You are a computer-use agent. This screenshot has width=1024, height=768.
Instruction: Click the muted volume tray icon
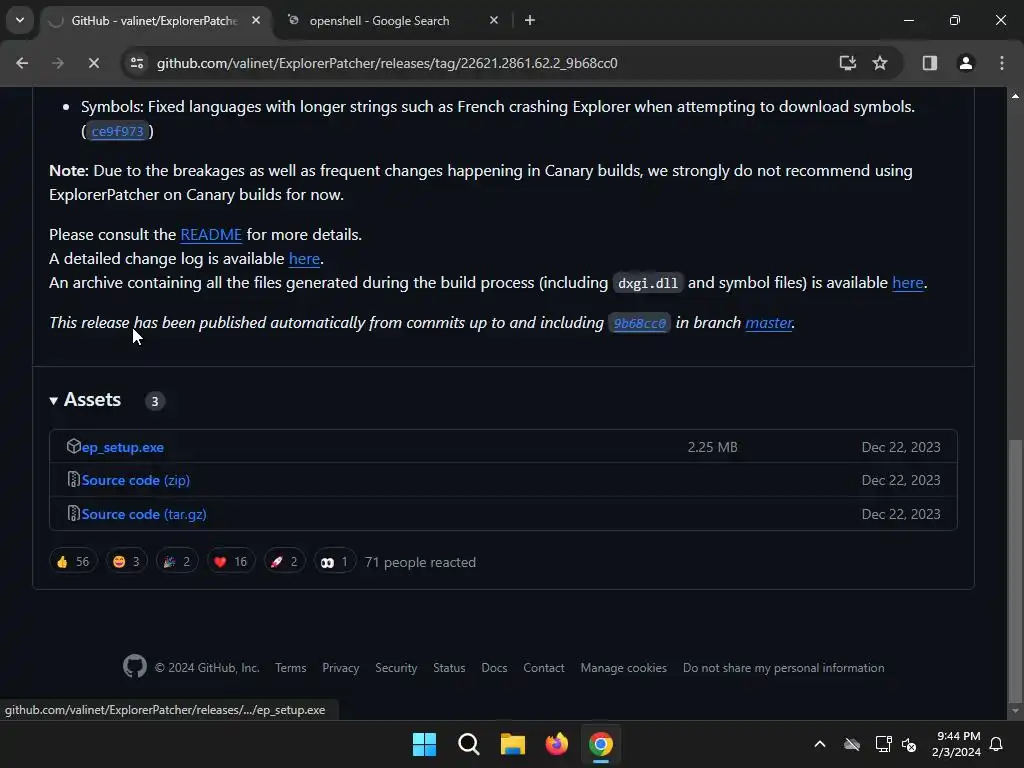coord(909,744)
